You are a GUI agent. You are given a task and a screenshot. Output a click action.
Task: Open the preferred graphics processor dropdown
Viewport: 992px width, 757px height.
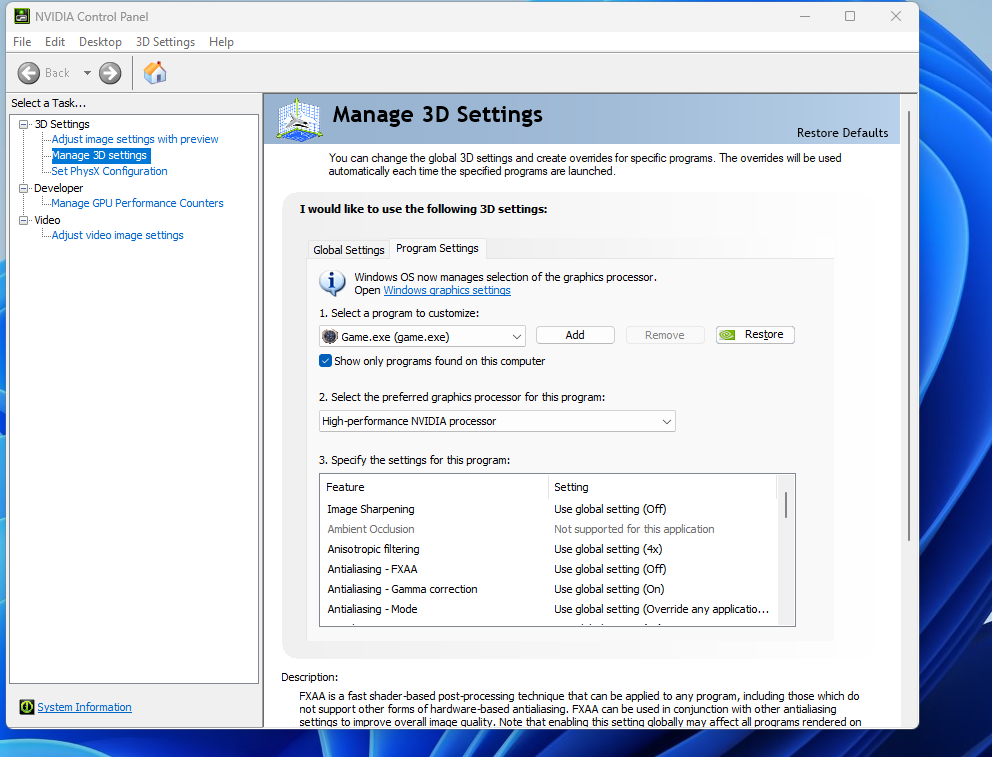coord(497,421)
